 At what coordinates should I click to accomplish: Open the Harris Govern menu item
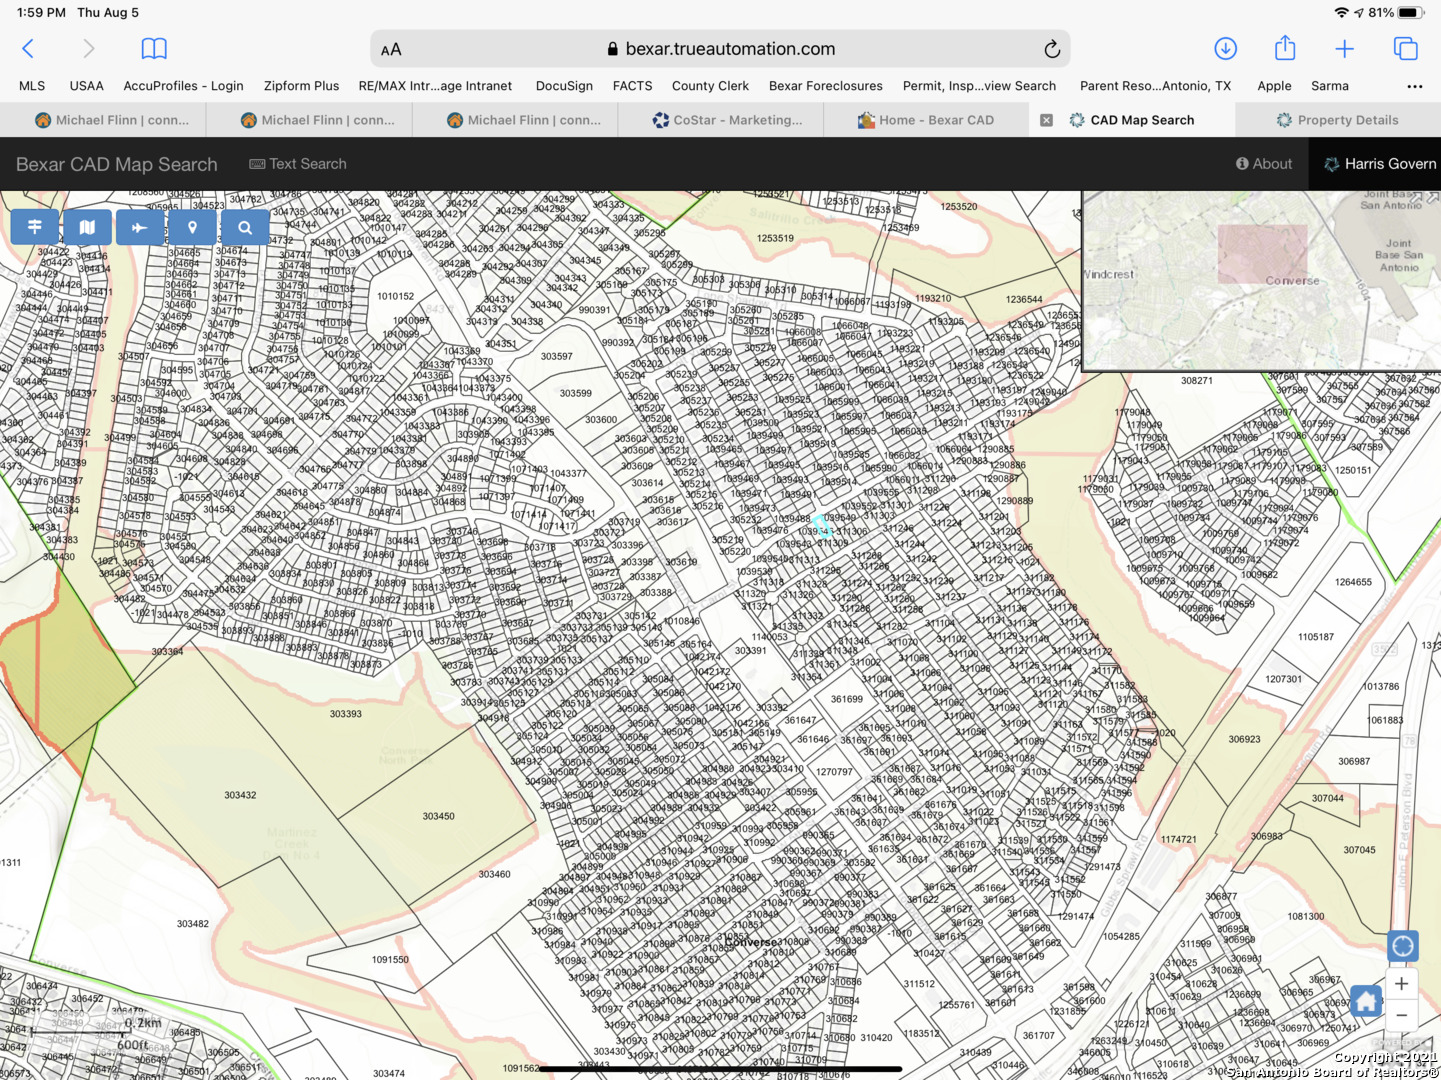1379,164
